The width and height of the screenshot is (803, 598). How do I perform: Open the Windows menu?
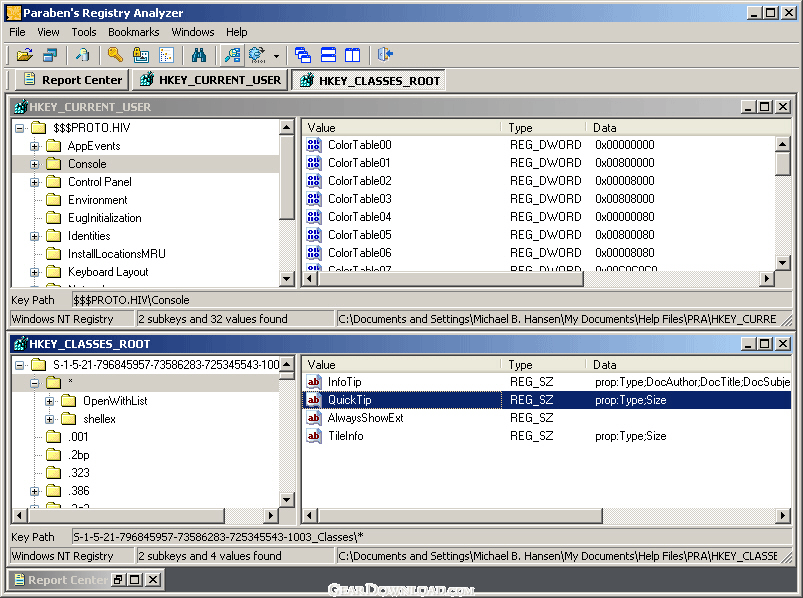click(193, 32)
